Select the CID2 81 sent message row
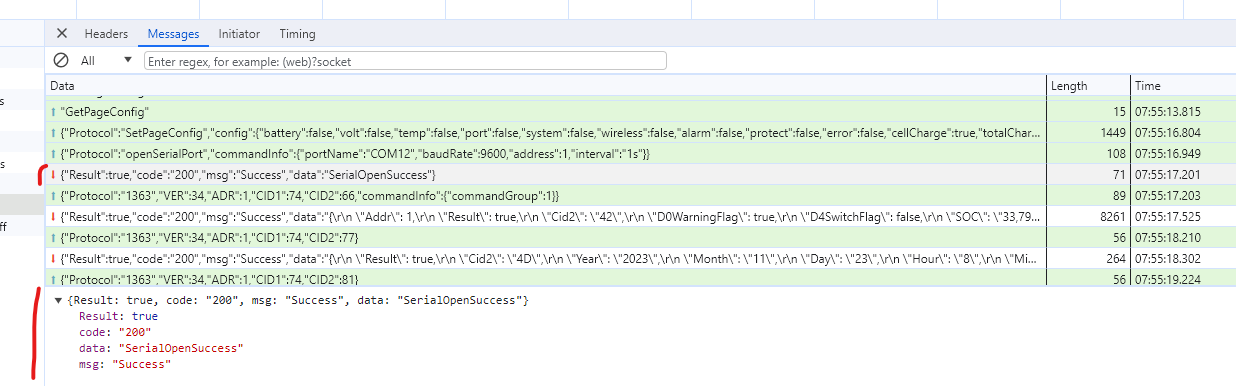Screen dimensions: 1236x386 [641, 278]
